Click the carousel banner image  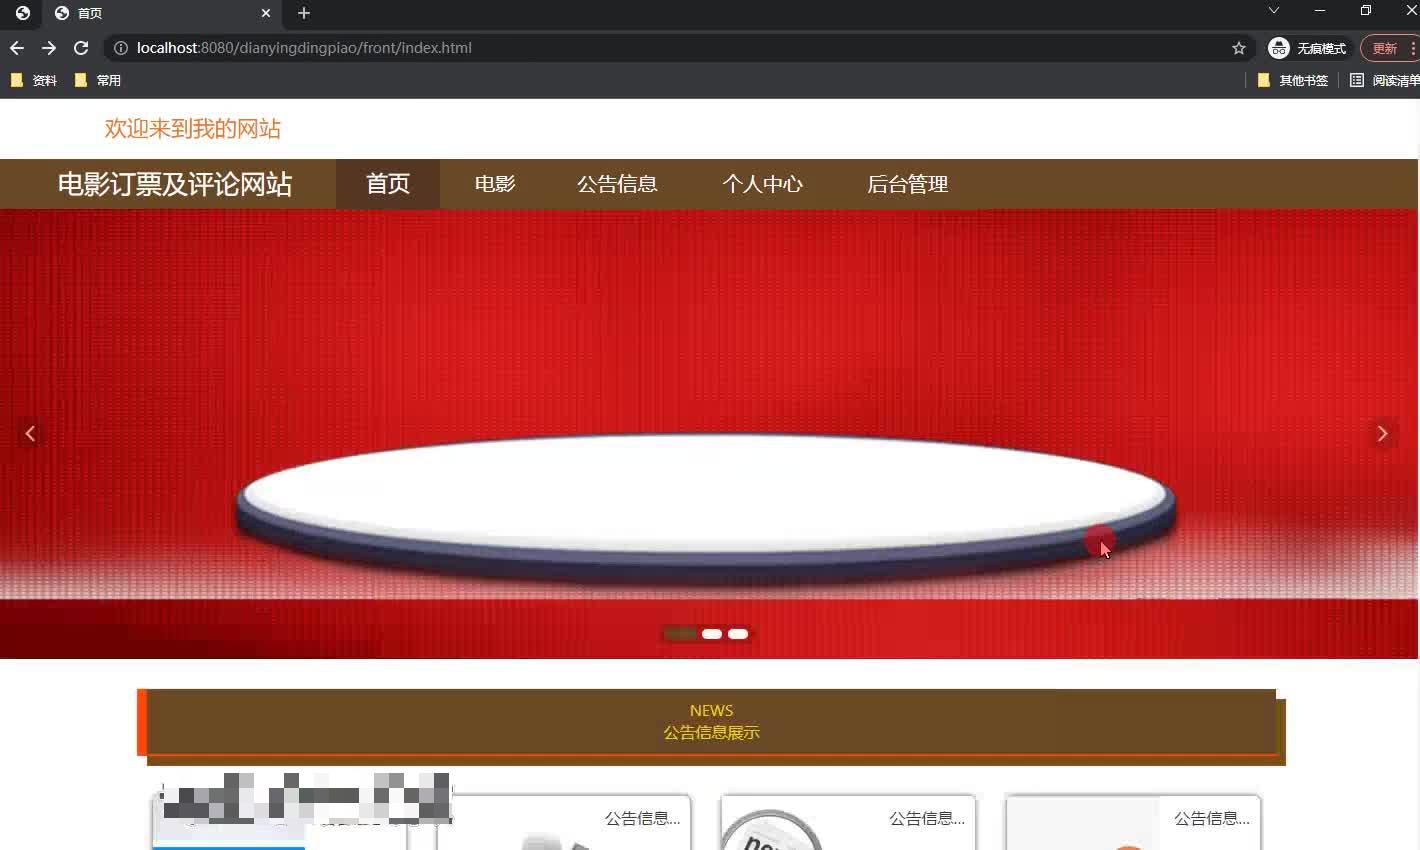[x=709, y=433]
